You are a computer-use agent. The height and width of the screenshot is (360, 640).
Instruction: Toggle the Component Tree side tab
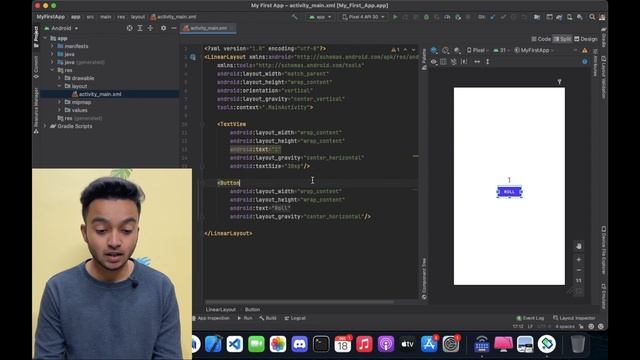(424, 279)
